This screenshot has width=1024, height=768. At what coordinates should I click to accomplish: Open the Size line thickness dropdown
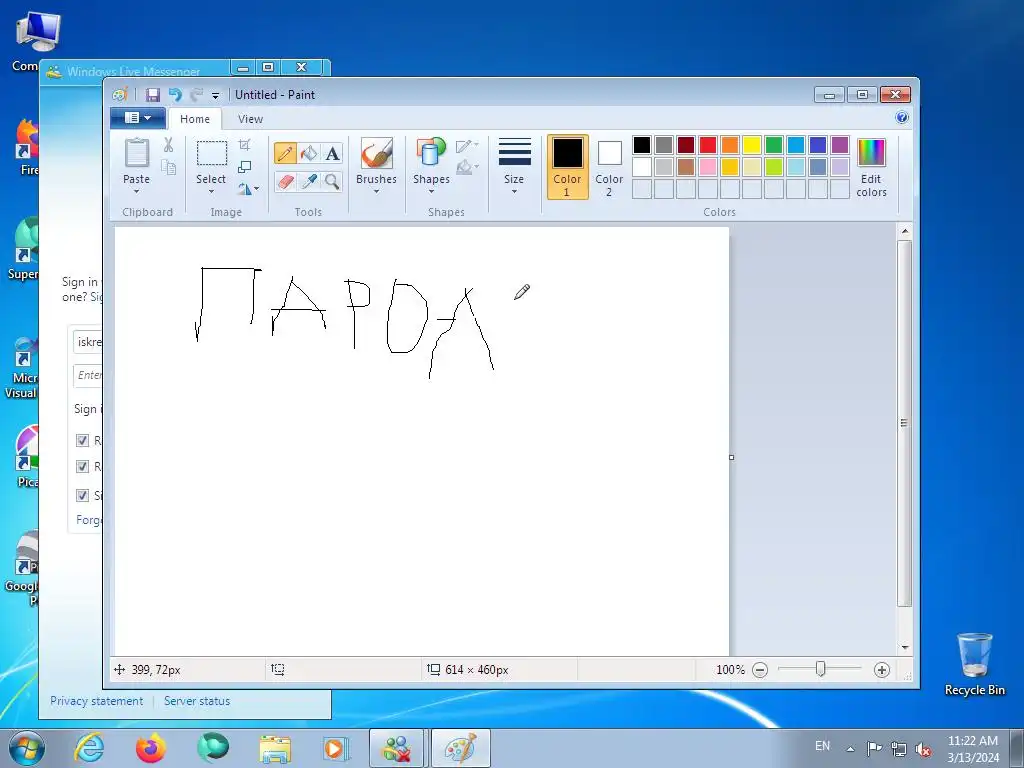point(514,167)
